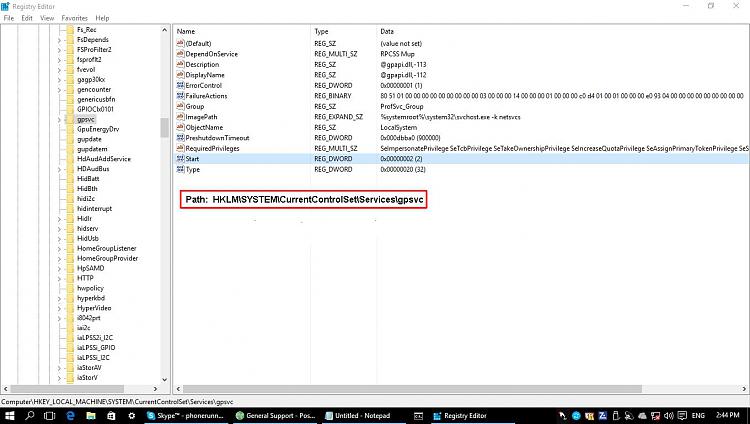Open Settings gear on the taskbar
This screenshot has height=424, width=750.
tap(132, 415)
